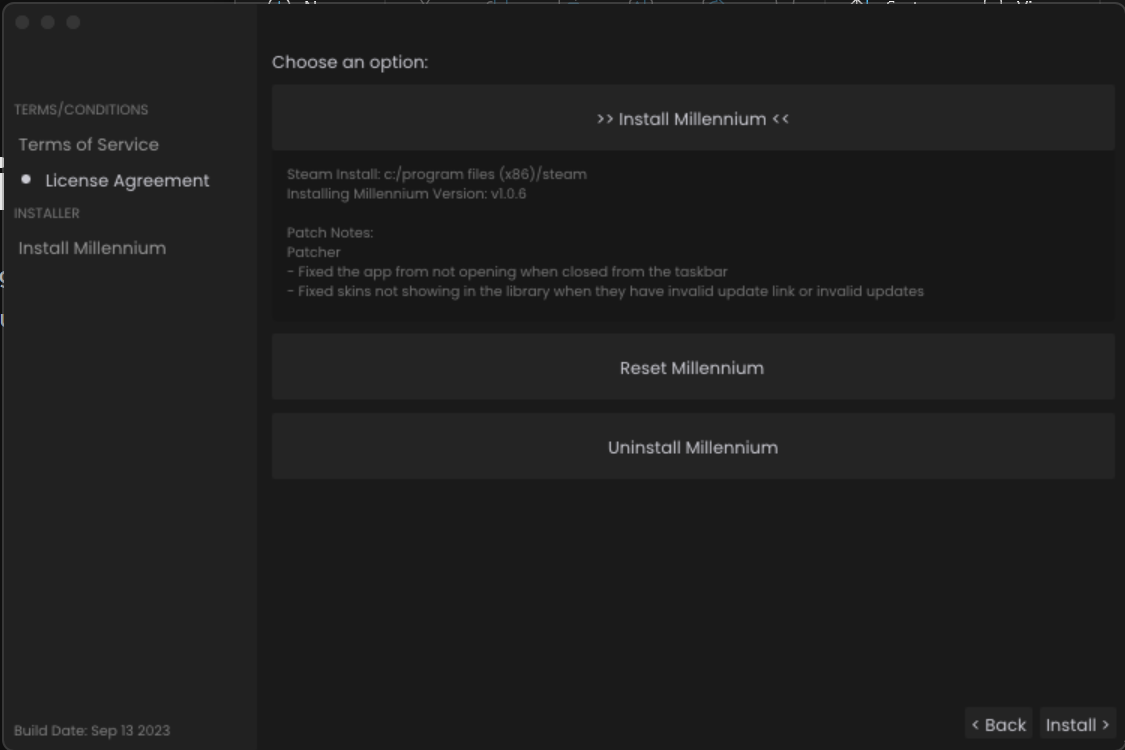Go back with the Back button
The image size is (1125, 750).
point(999,724)
